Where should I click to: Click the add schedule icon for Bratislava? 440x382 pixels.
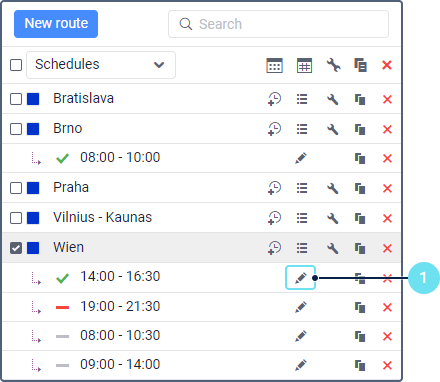[x=274, y=99]
